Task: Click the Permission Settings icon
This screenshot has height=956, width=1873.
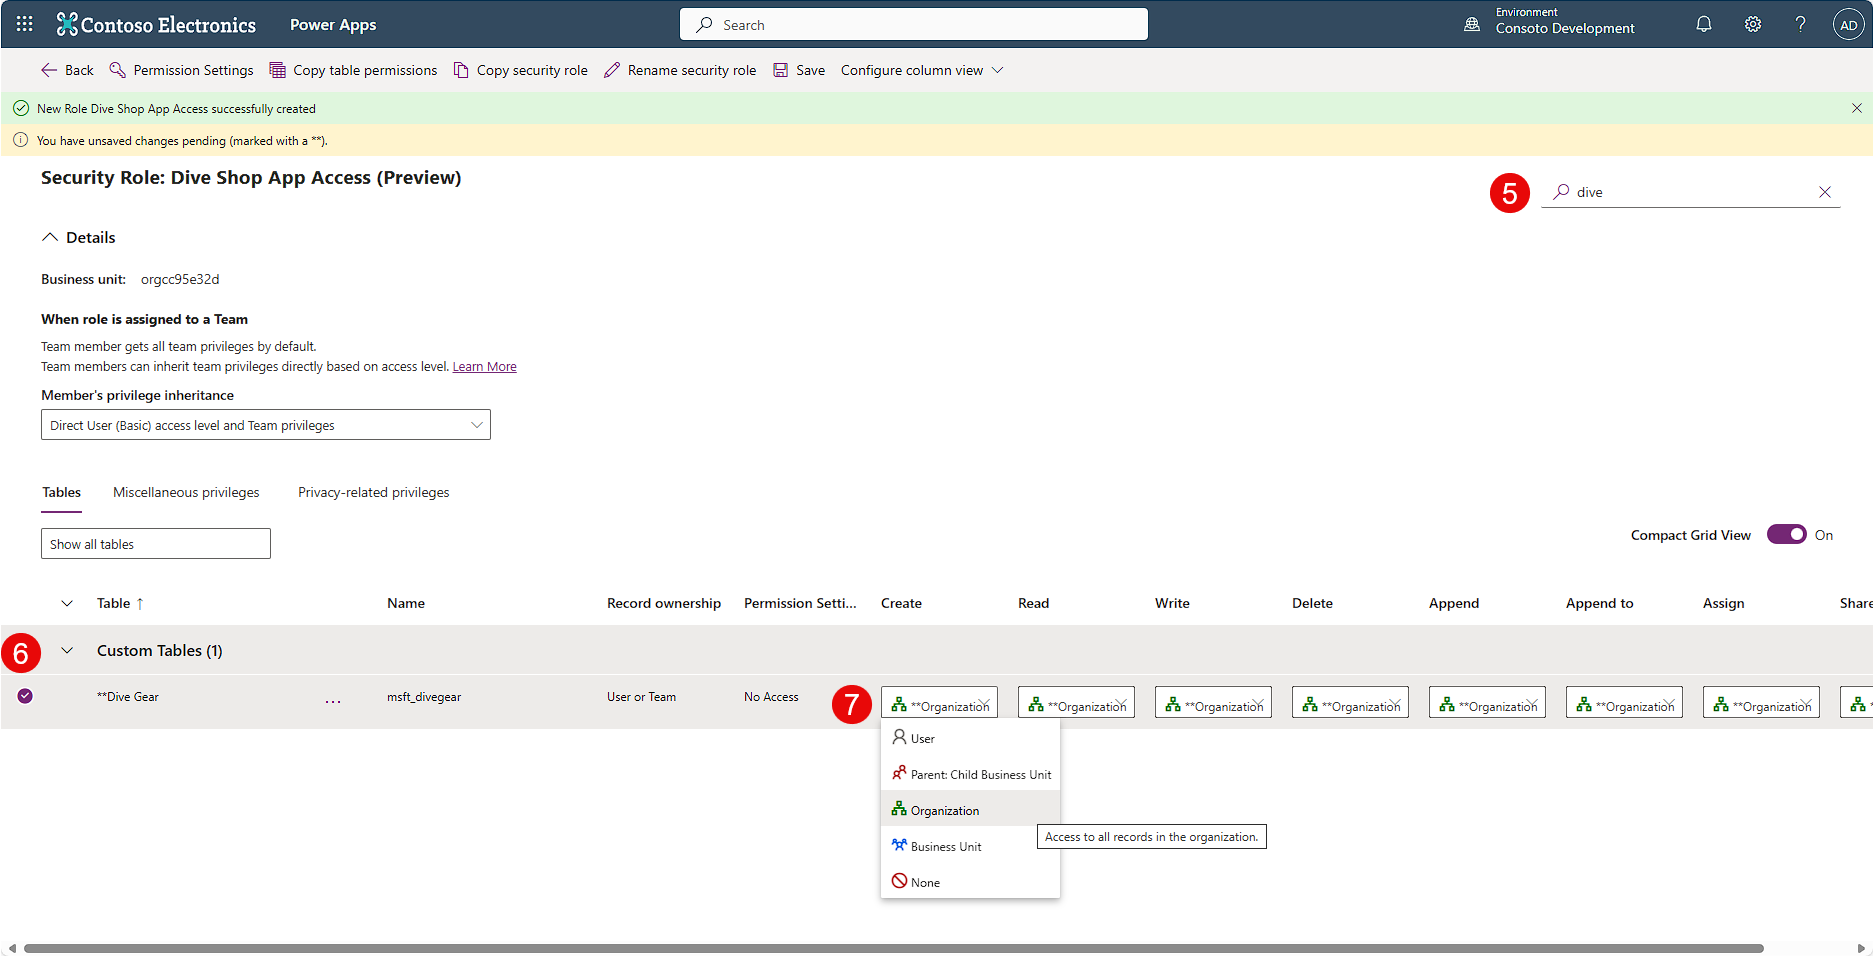Action: (118, 70)
